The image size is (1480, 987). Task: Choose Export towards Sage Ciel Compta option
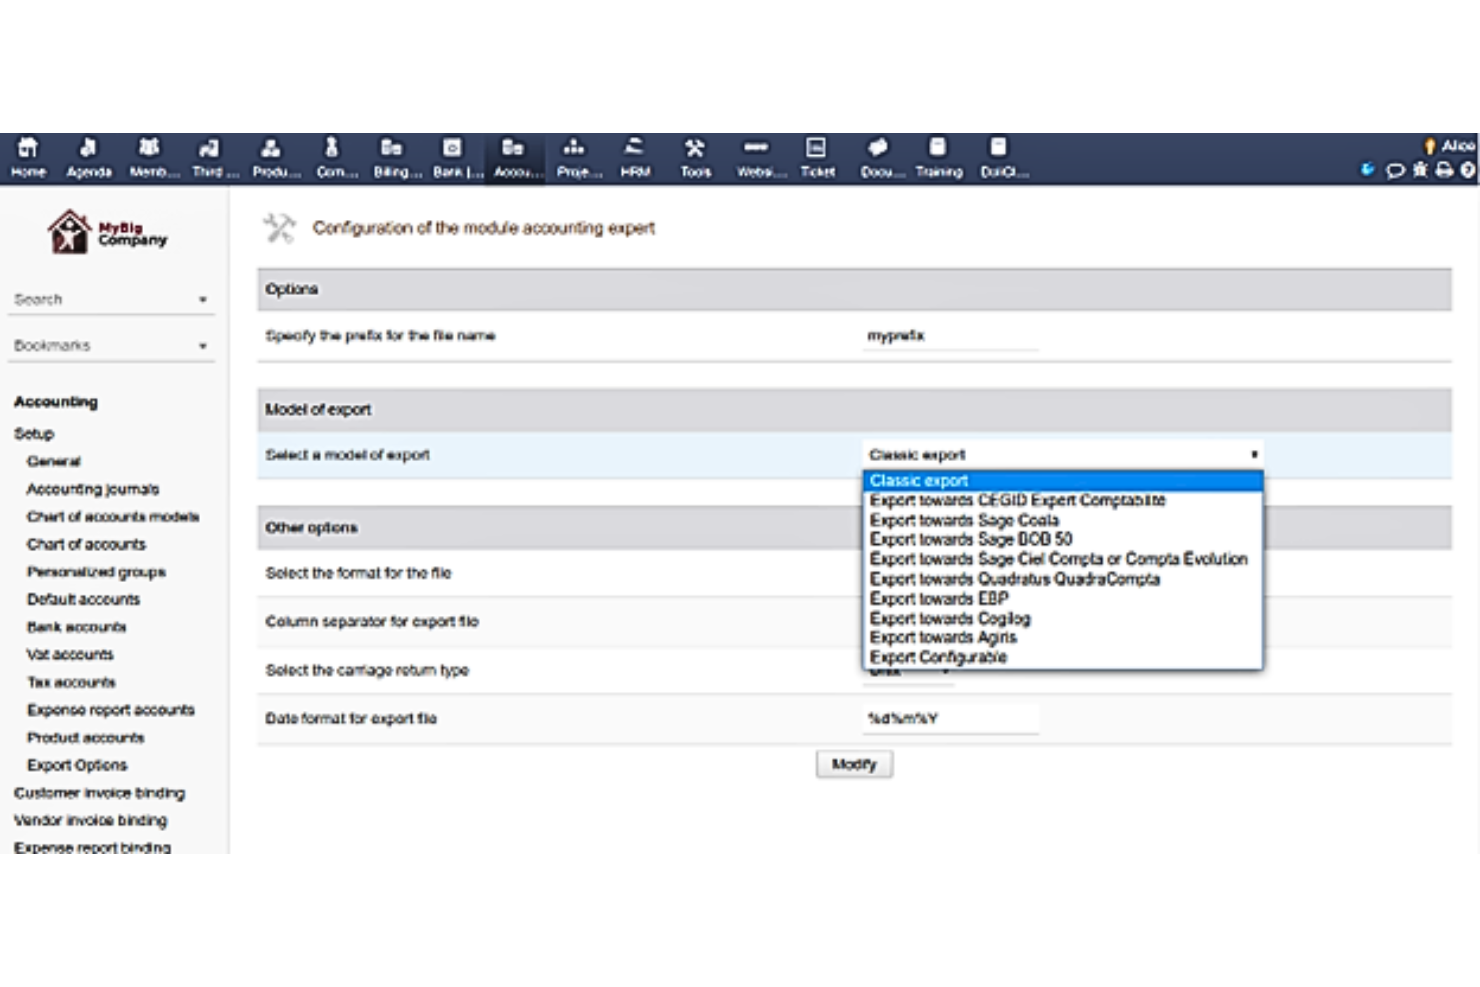(x=1063, y=559)
